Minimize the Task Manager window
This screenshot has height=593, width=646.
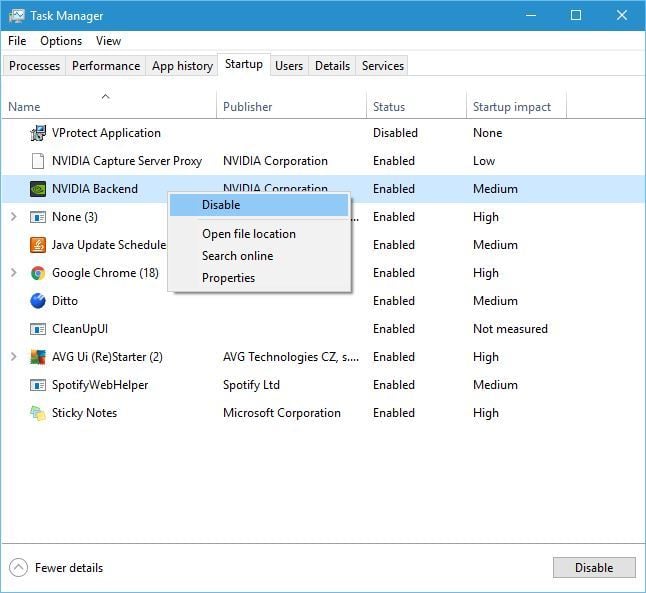[531, 15]
